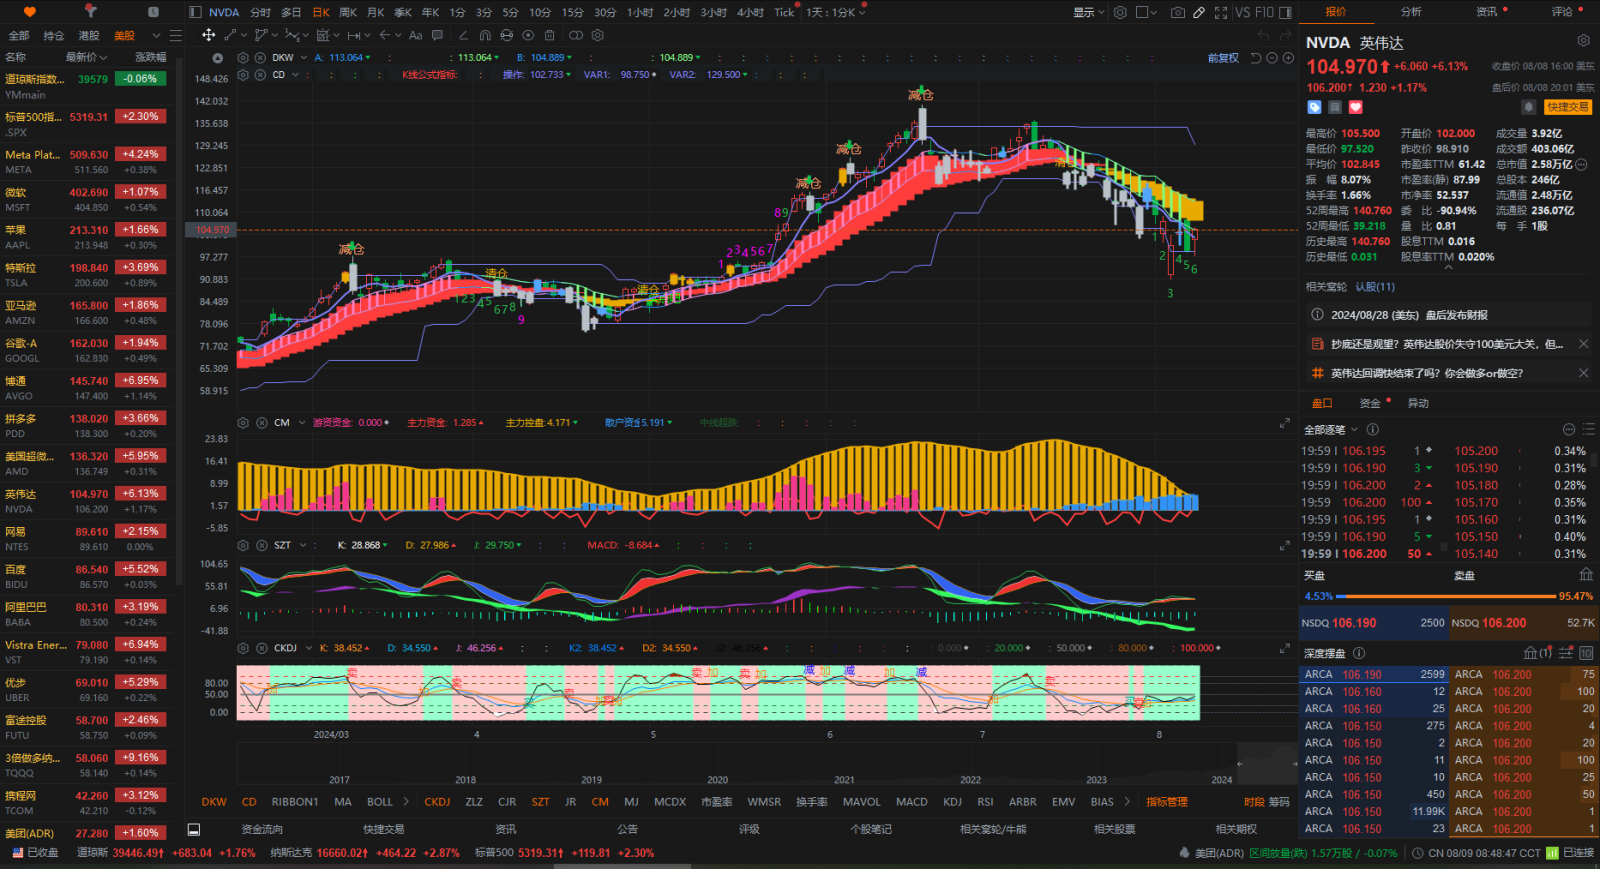Expand the CKDJ indicator name dropdown

pyautogui.click(x=309, y=648)
